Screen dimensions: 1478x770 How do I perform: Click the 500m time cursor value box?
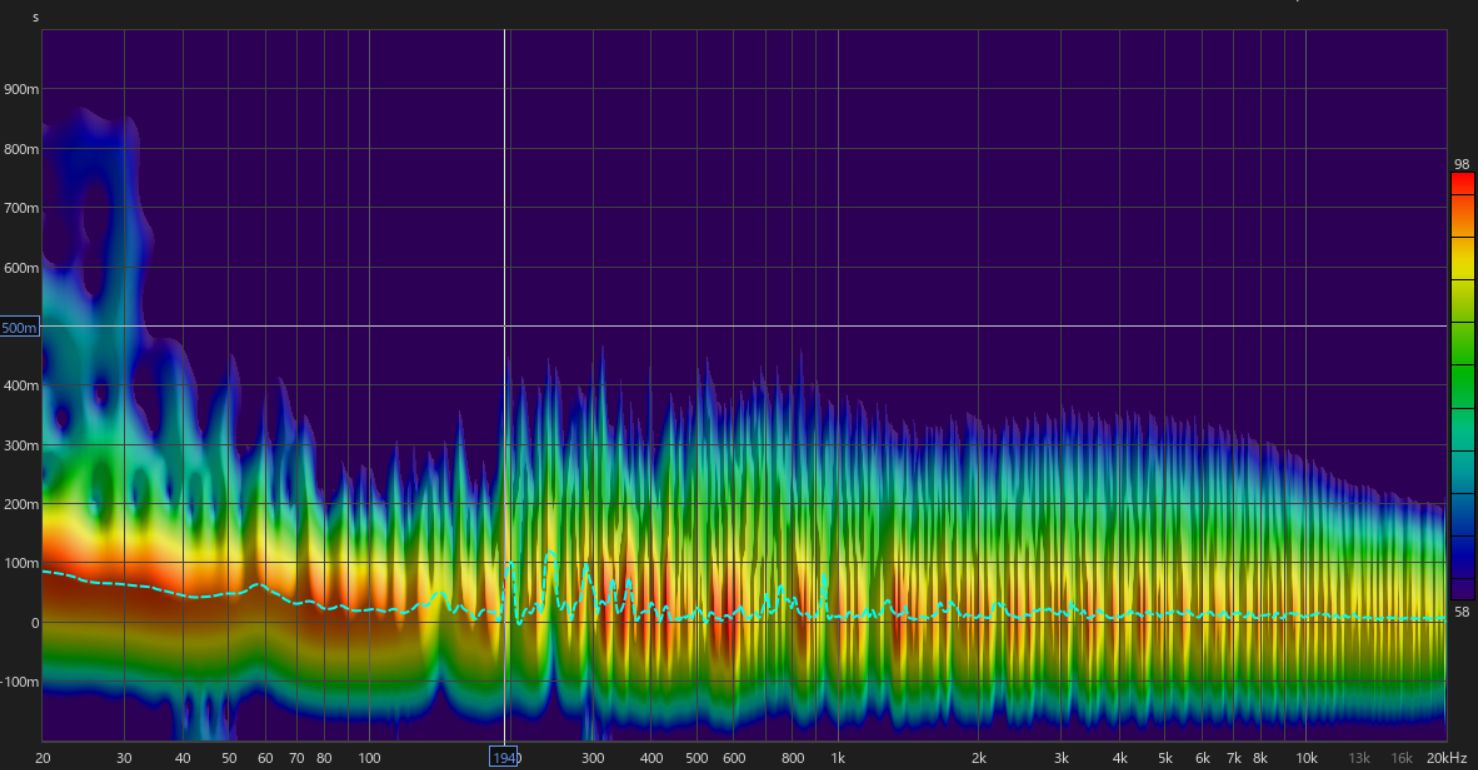20,327
